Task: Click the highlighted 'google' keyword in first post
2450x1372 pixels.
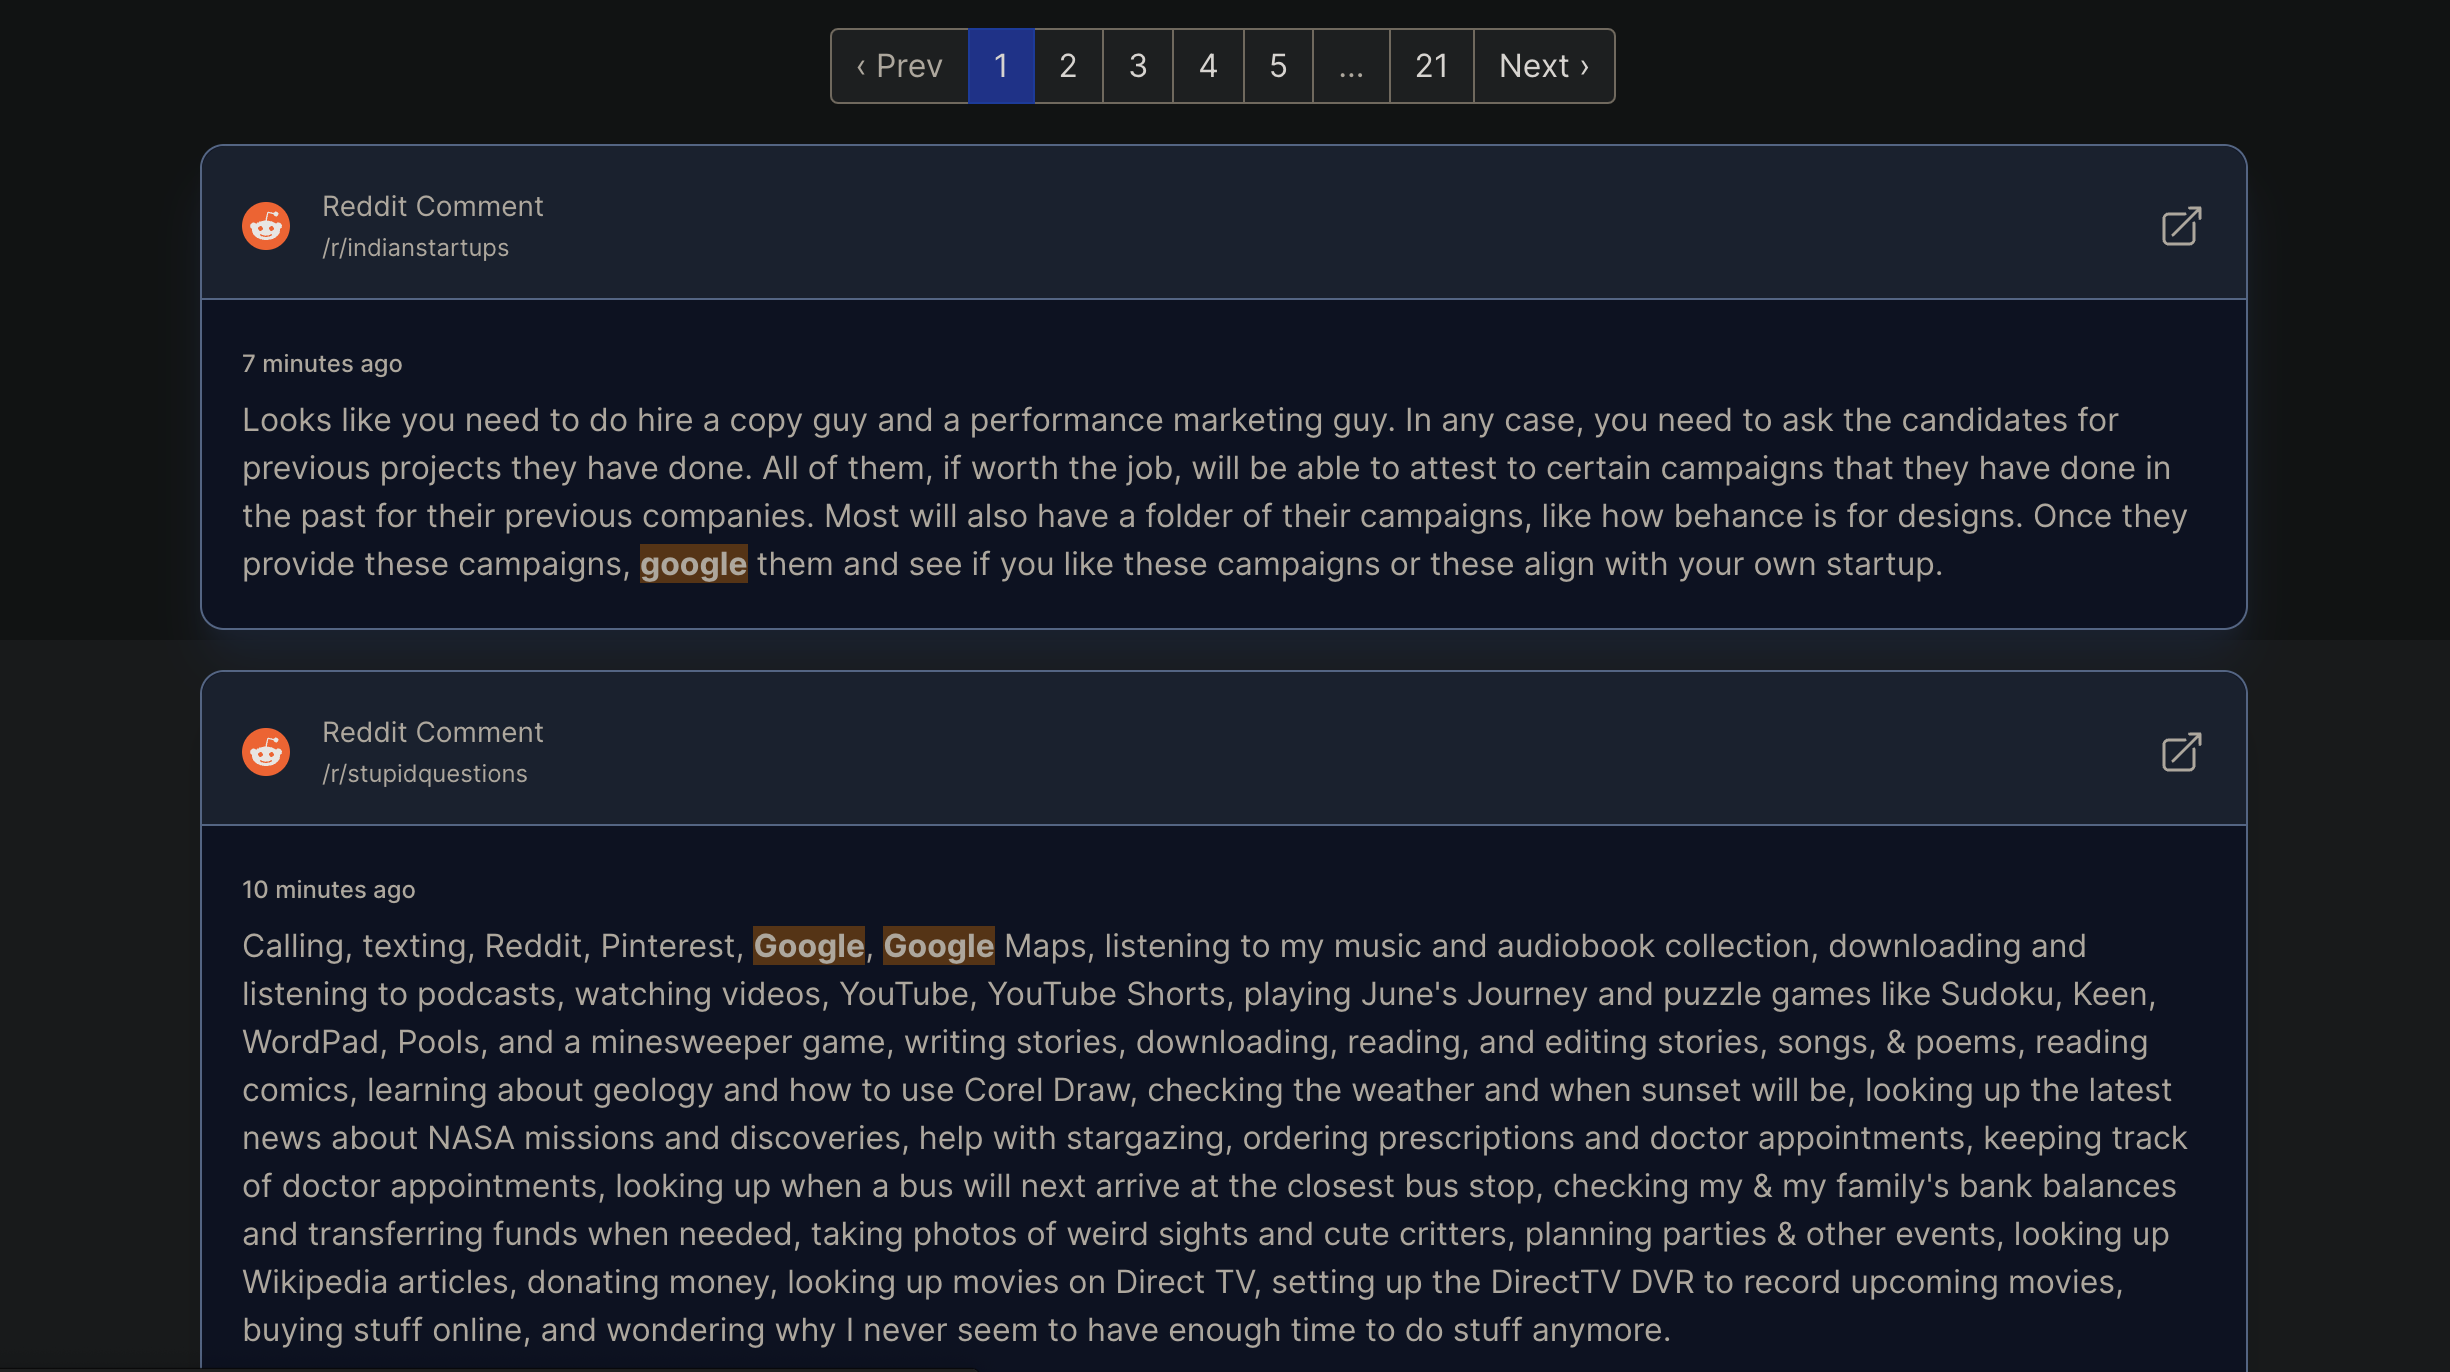Action: point(692,564)
